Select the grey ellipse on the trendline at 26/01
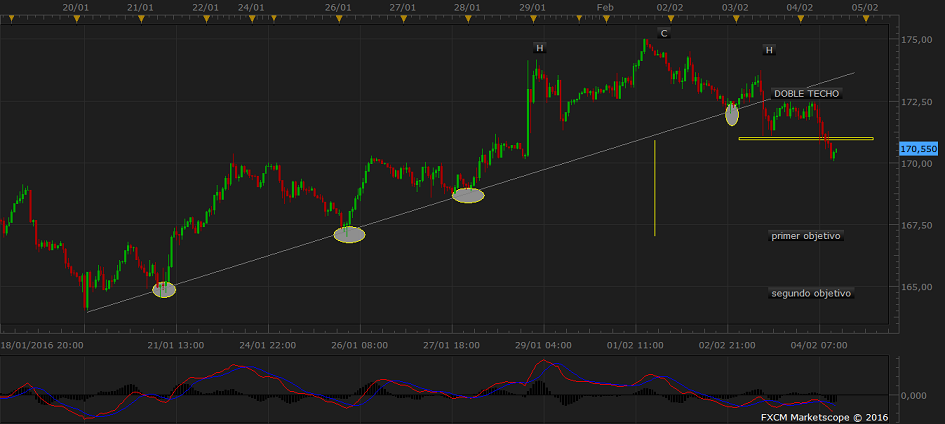Screen dimensions: 945x424 click(x=349, y=235)
